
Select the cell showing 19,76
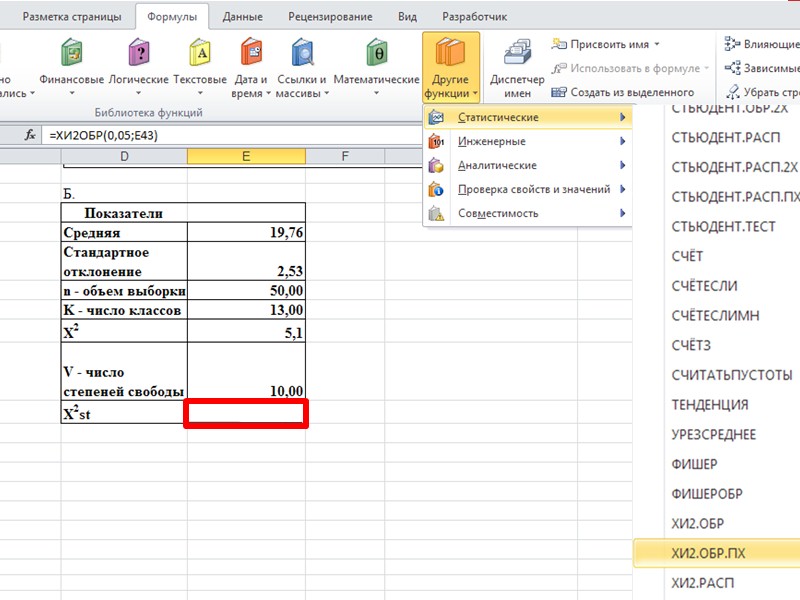coord(246,232)
